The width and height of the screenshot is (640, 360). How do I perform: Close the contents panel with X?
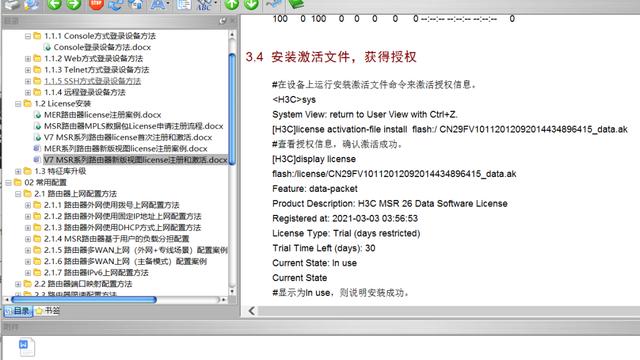tap(233, 20)
